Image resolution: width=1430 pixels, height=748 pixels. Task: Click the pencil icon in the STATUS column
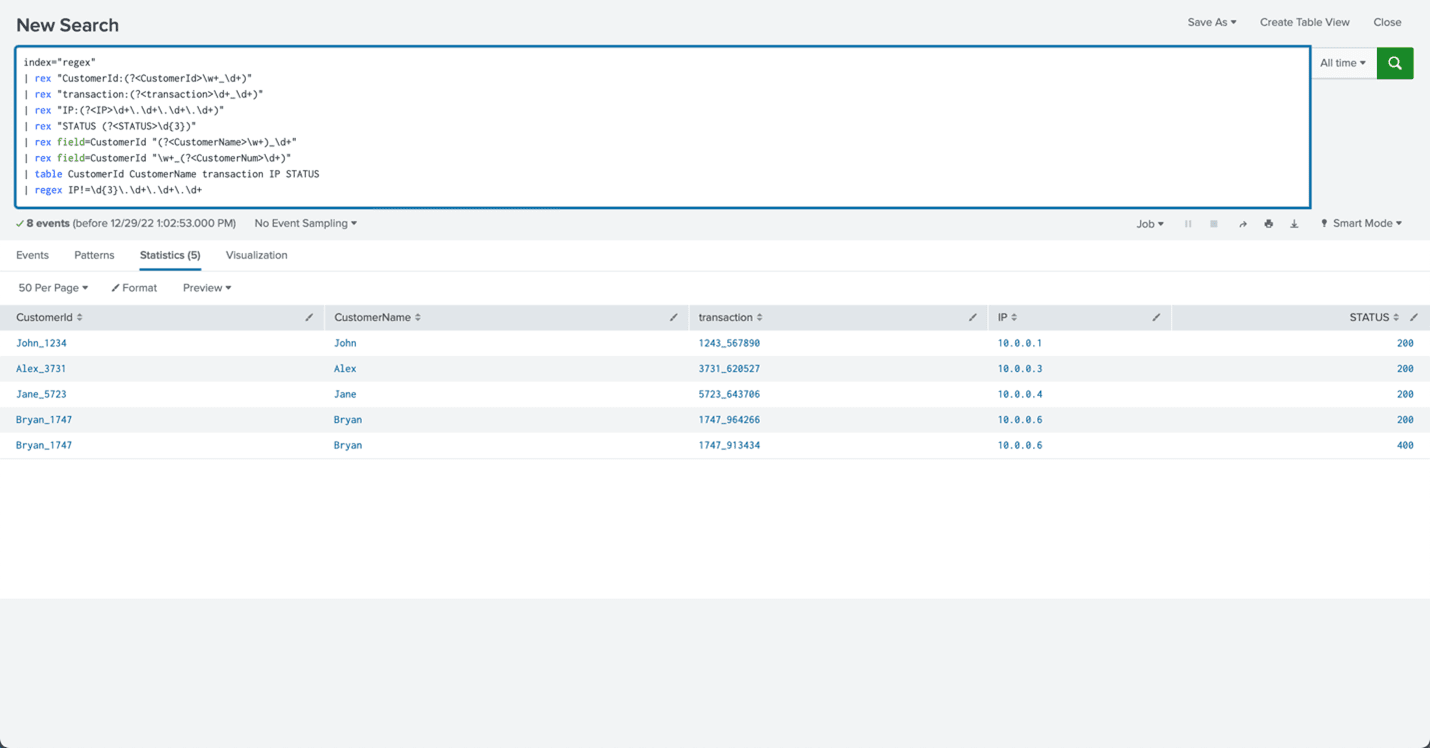1413,318
